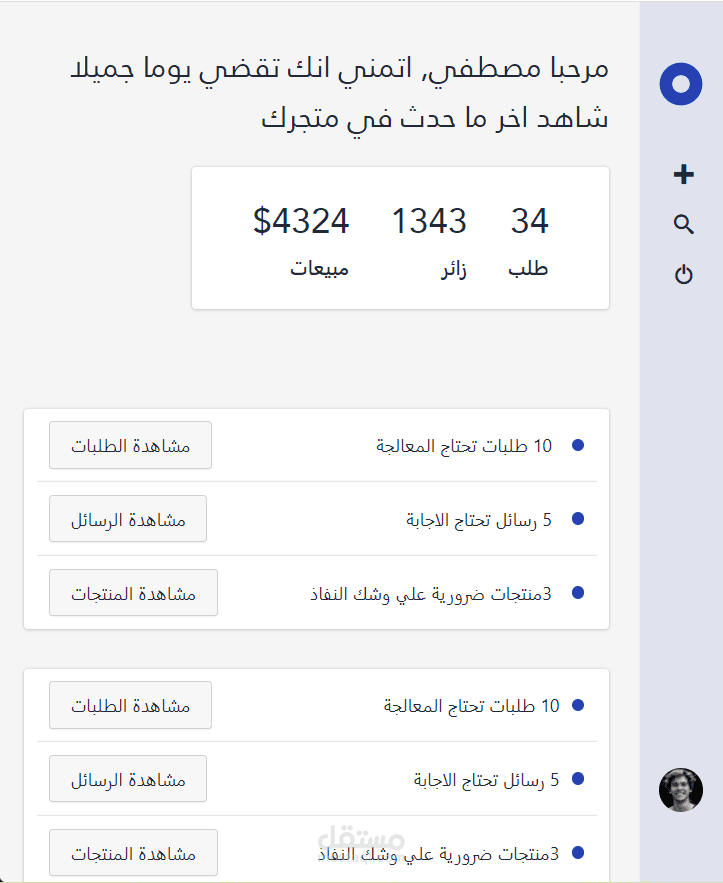Click مشاهدة المنتجات in second card
This screenshot has width=723, height=883.
133,853
